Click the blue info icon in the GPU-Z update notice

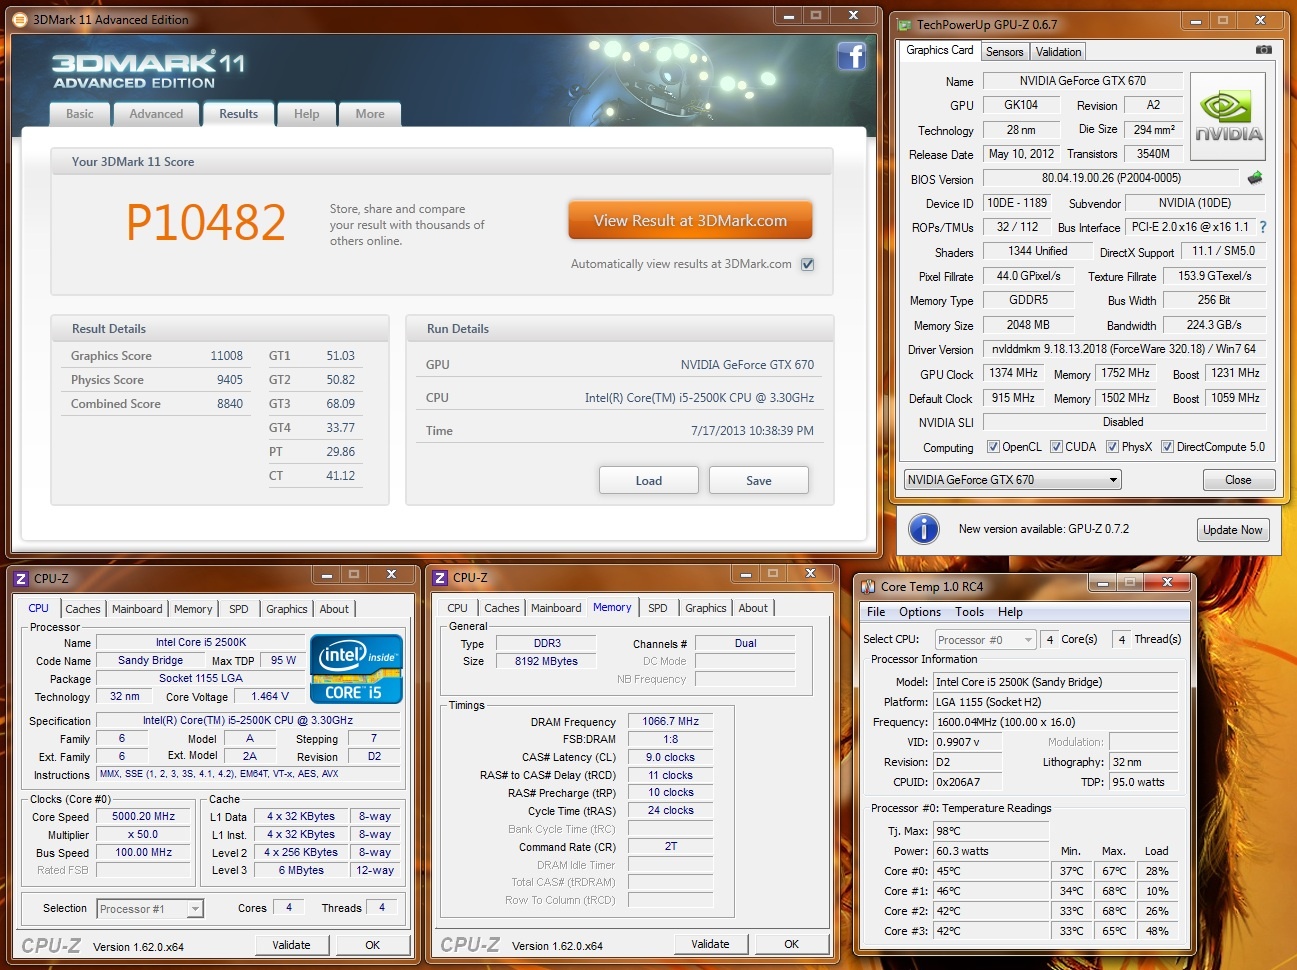pos(923,529)
